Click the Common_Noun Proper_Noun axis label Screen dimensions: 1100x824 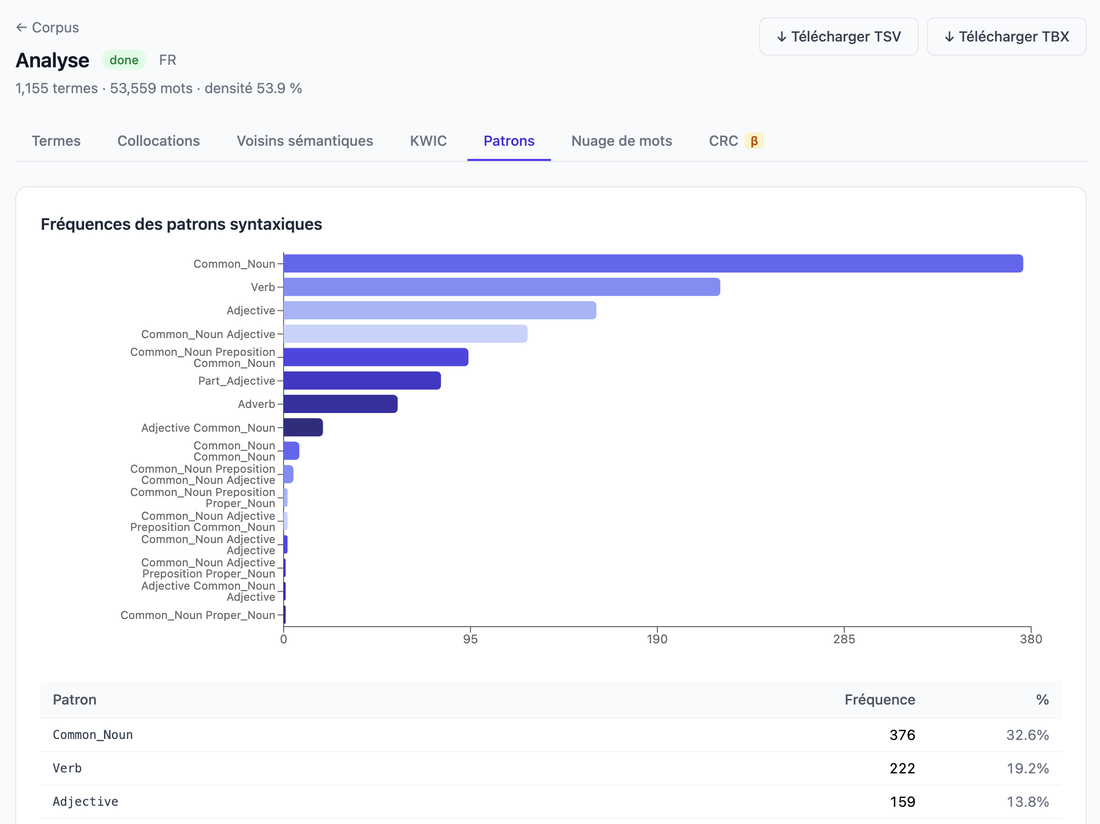tap(198, 615)
